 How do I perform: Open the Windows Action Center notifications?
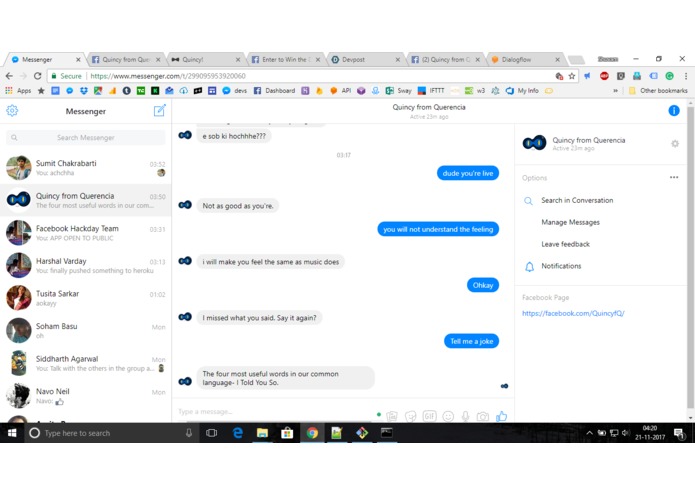coord(679,433)
